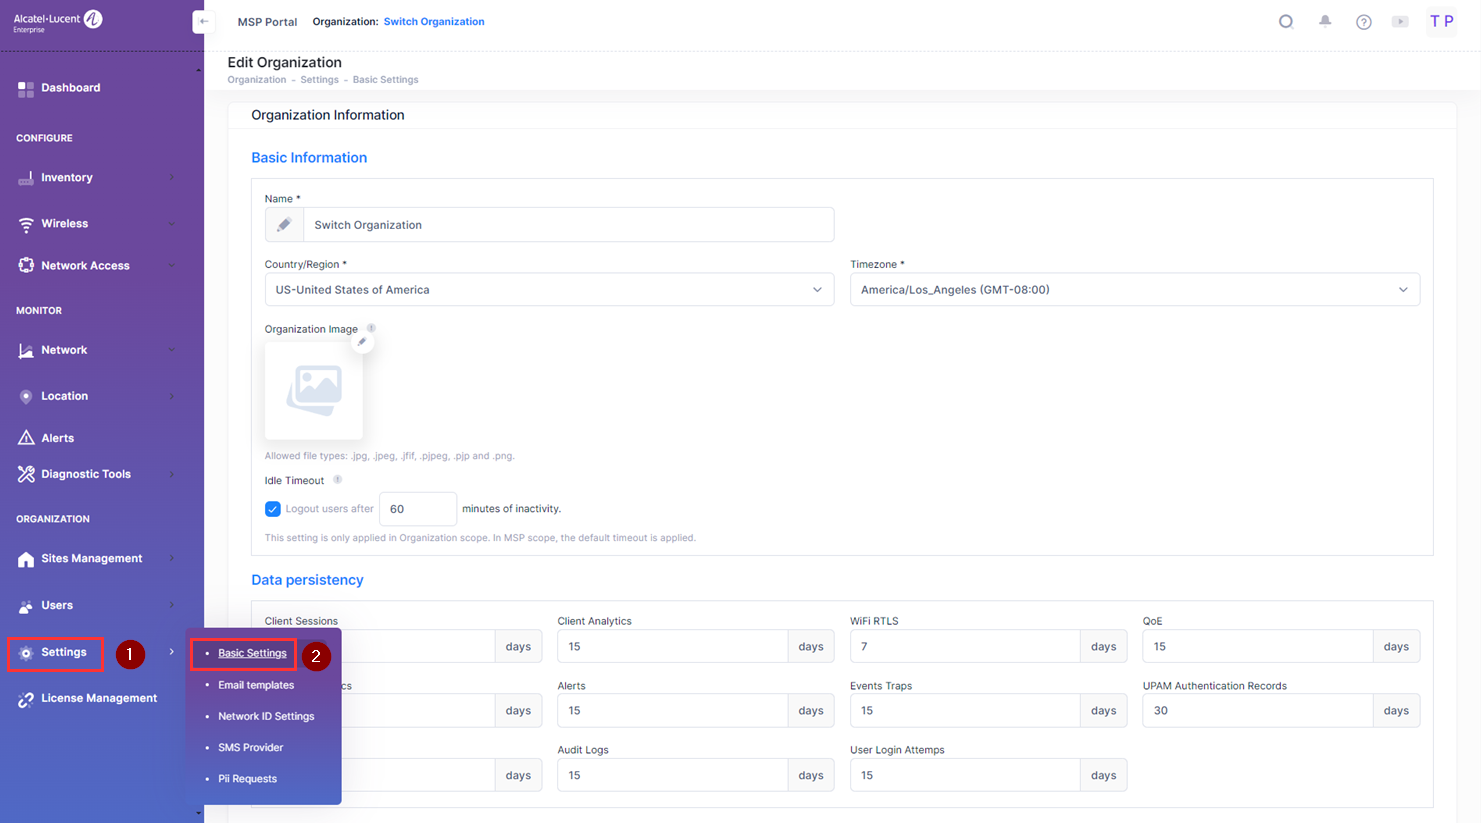The width and height of the screenshot is (1481, 823).
Task: Open the help question mark icon
Action: [1363, 22]
